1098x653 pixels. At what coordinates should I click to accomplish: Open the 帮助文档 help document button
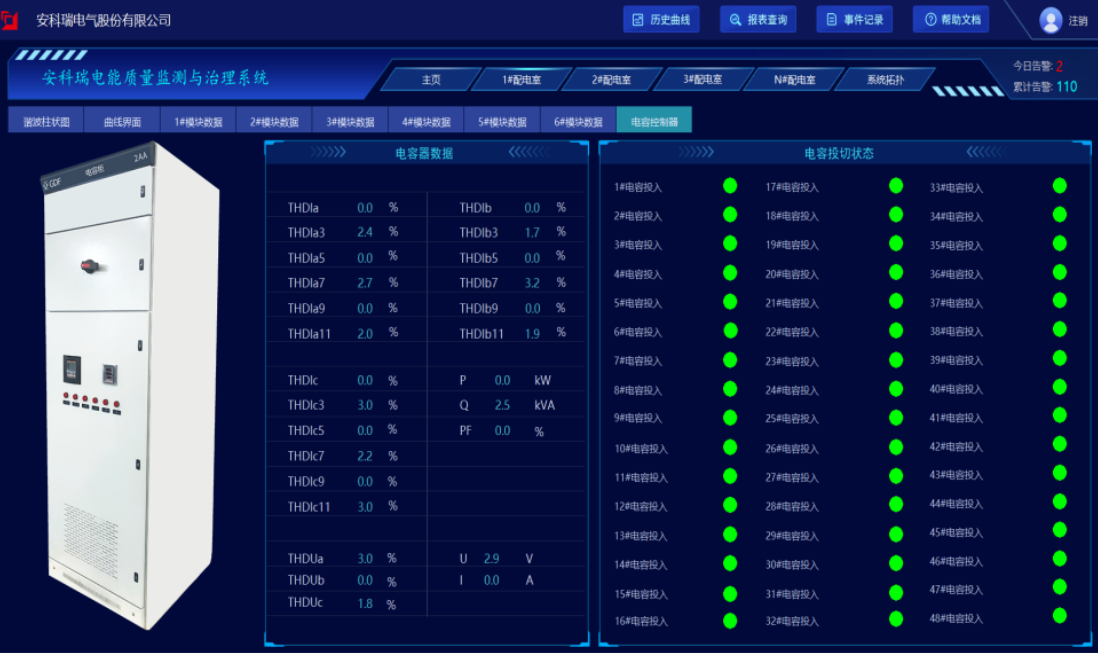click(951, 20)
